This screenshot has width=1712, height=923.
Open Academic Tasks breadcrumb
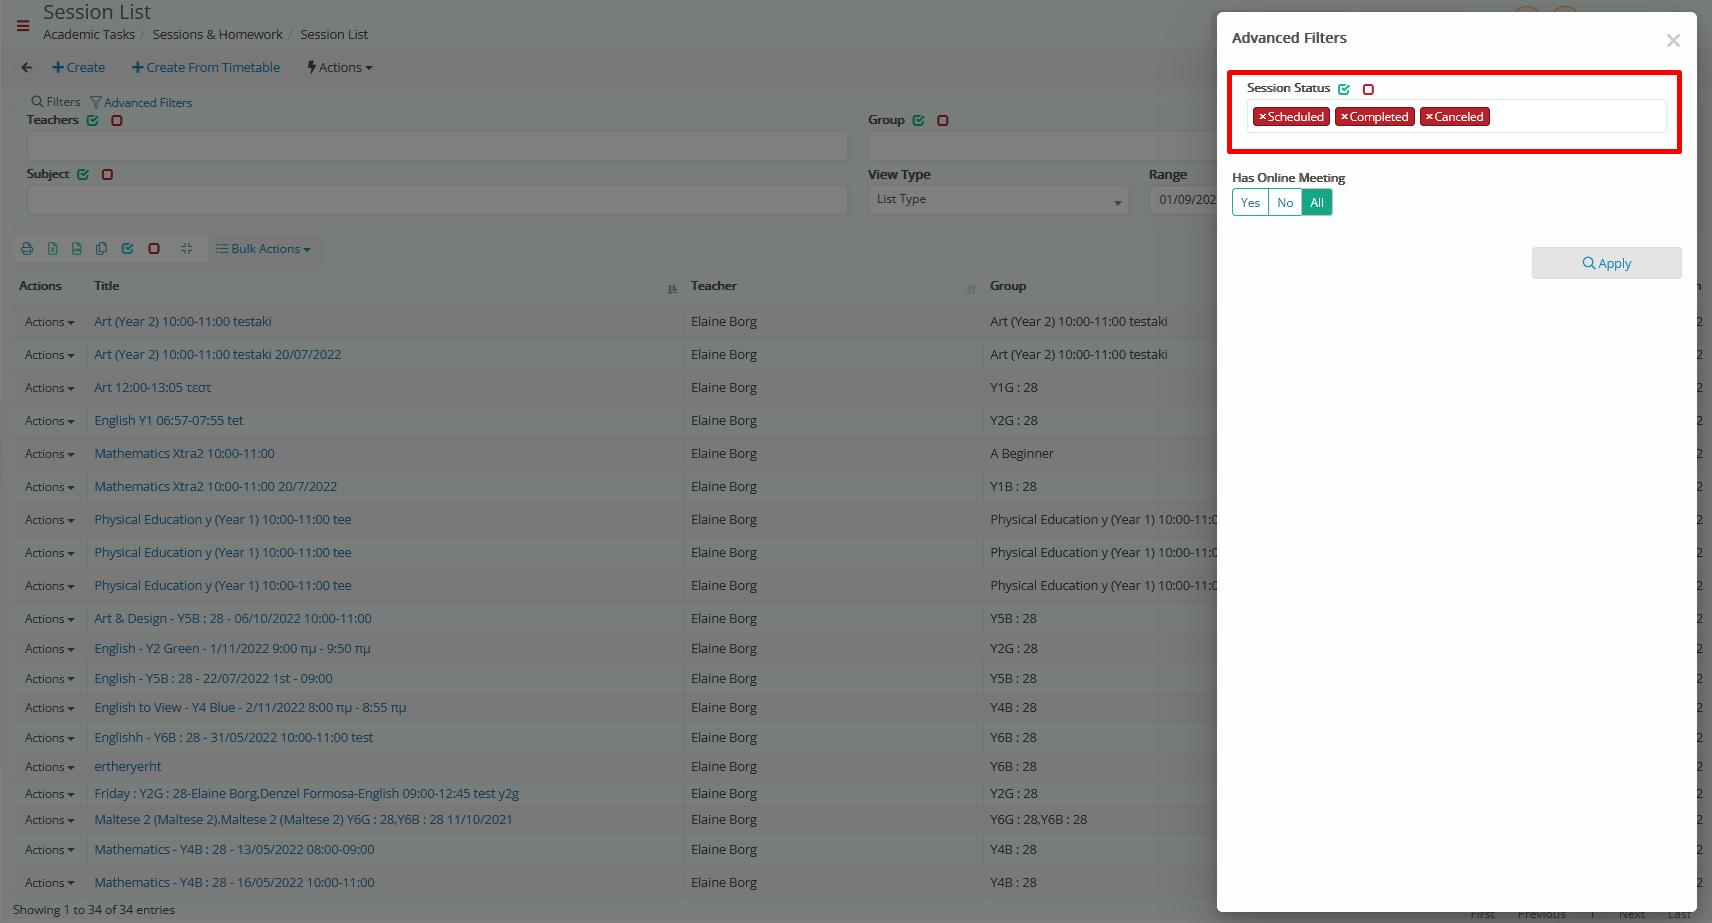[89, 34]
